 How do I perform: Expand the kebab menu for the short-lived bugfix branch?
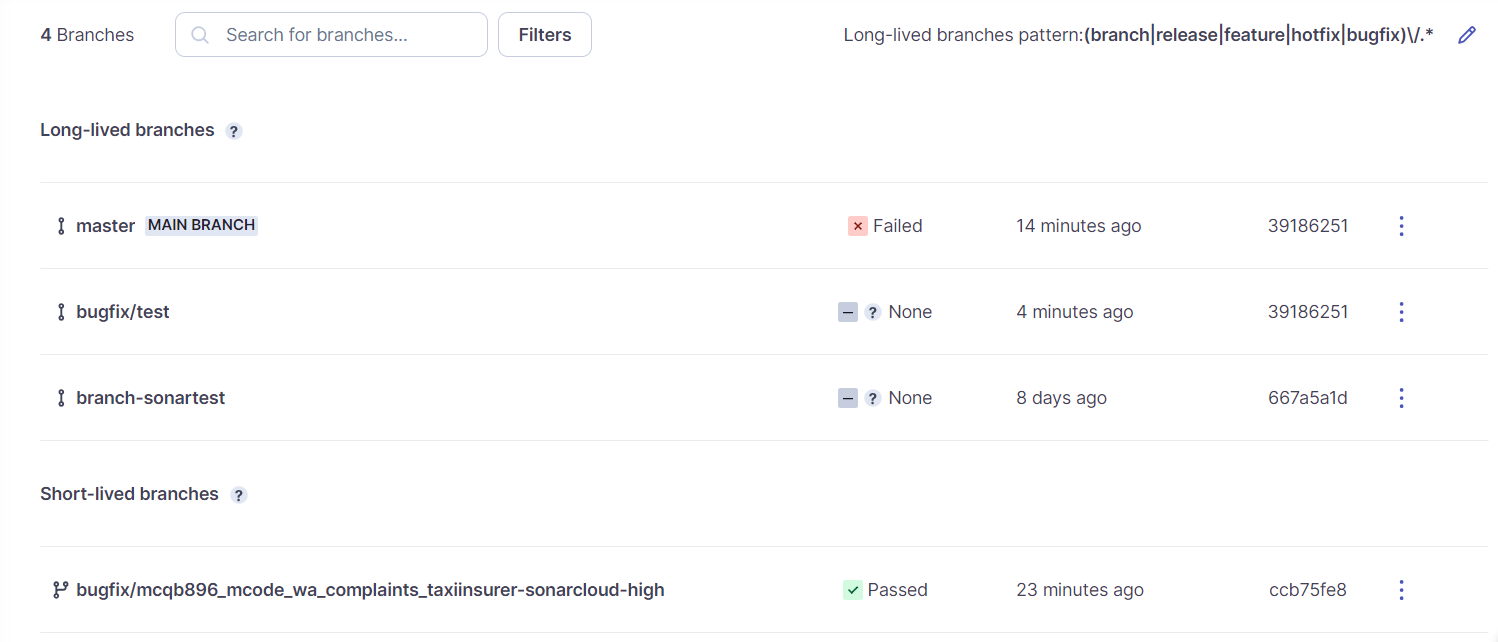[1401, 590]
